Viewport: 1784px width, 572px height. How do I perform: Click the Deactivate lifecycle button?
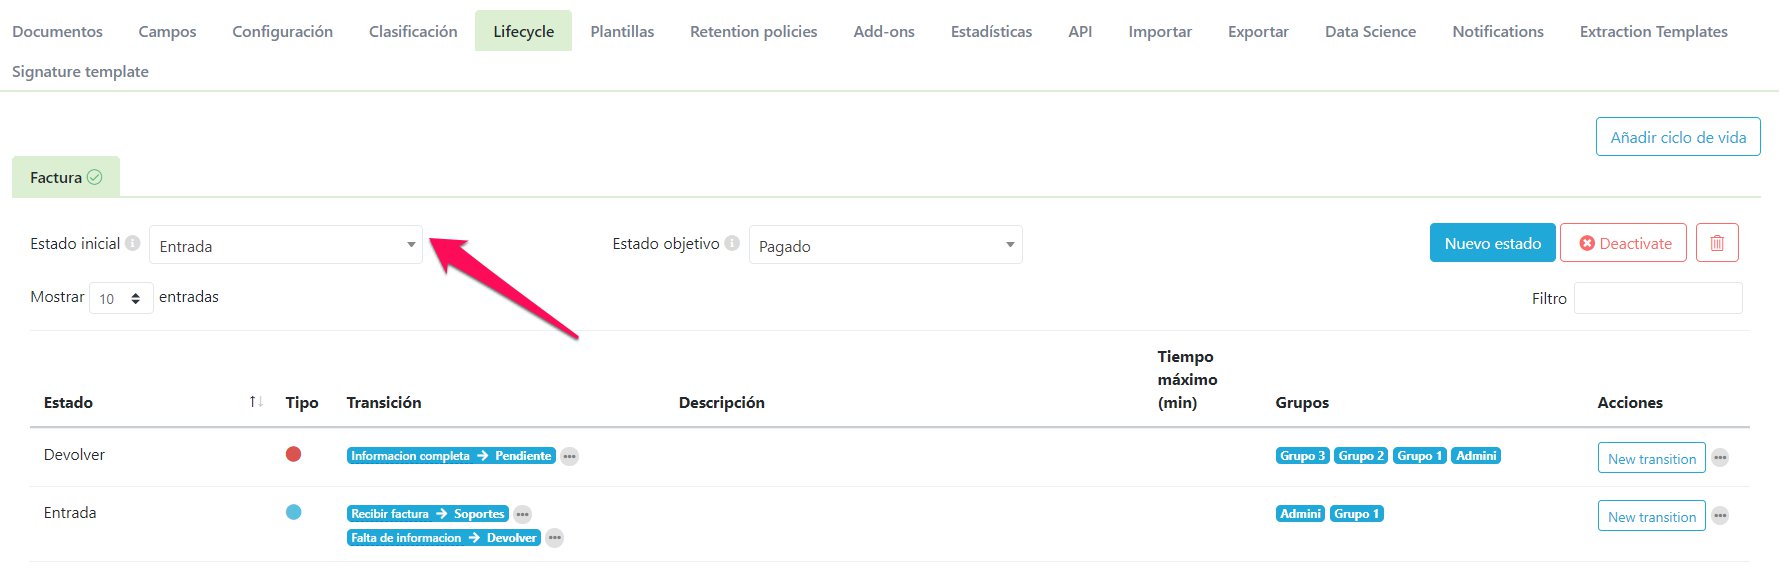(1623, 243)
